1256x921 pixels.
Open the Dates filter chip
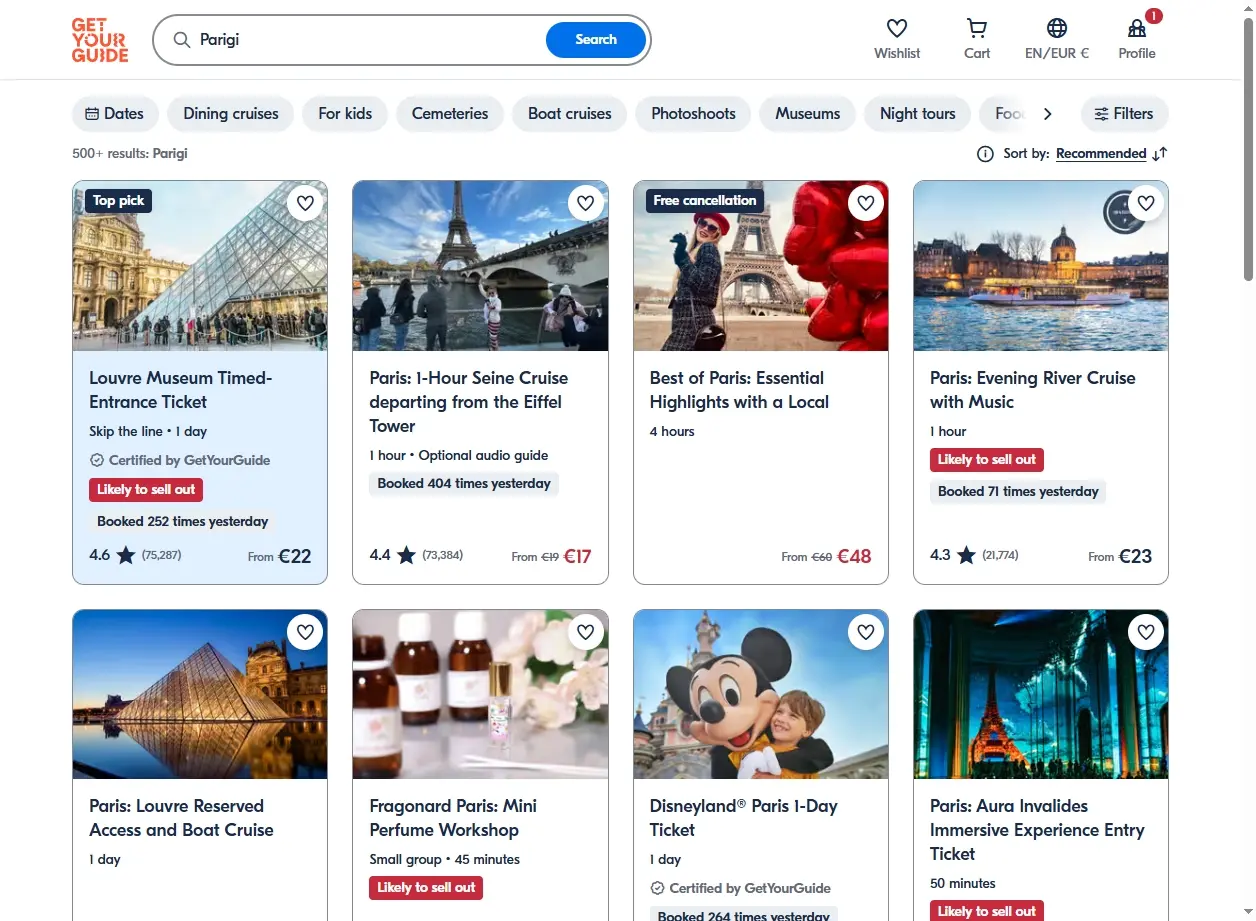coord(115,113)
